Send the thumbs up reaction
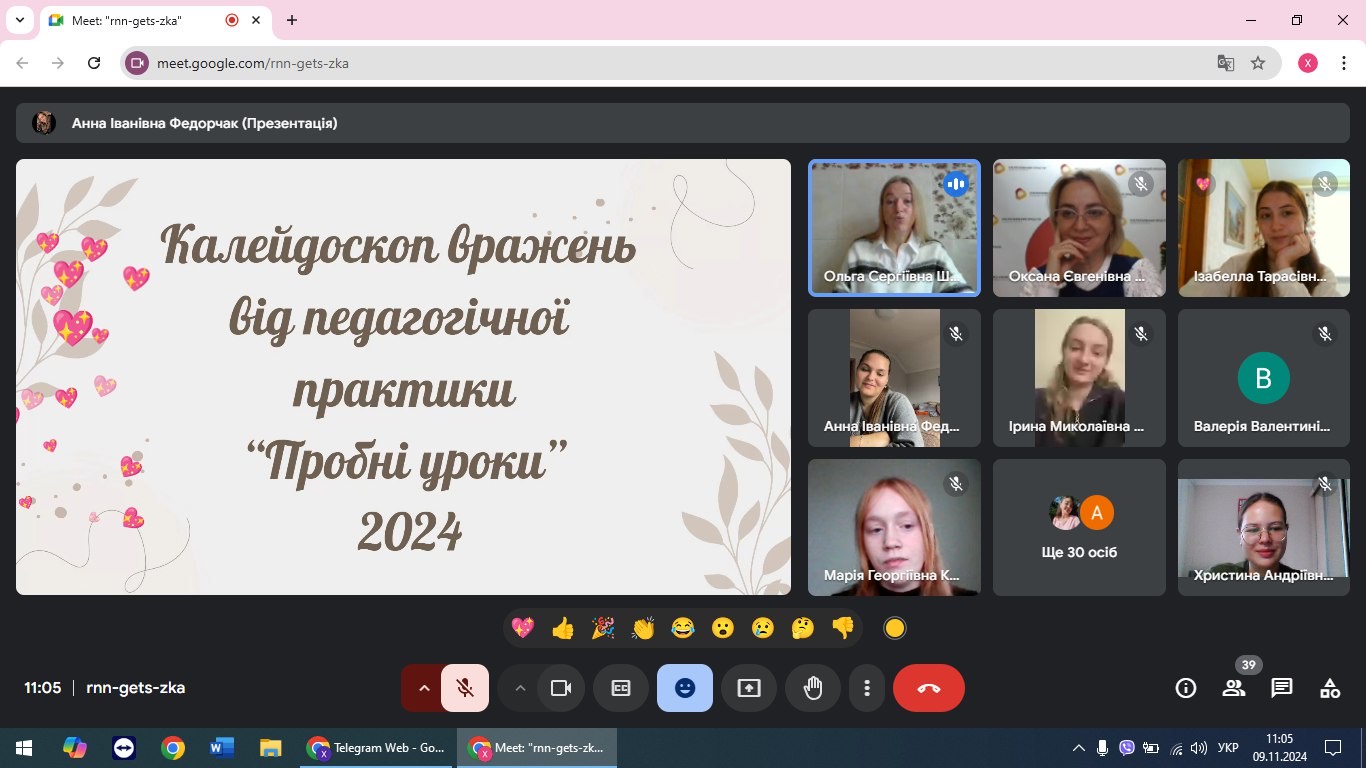This screenshot has height=768, width=1366. click(x=563, y=628)
